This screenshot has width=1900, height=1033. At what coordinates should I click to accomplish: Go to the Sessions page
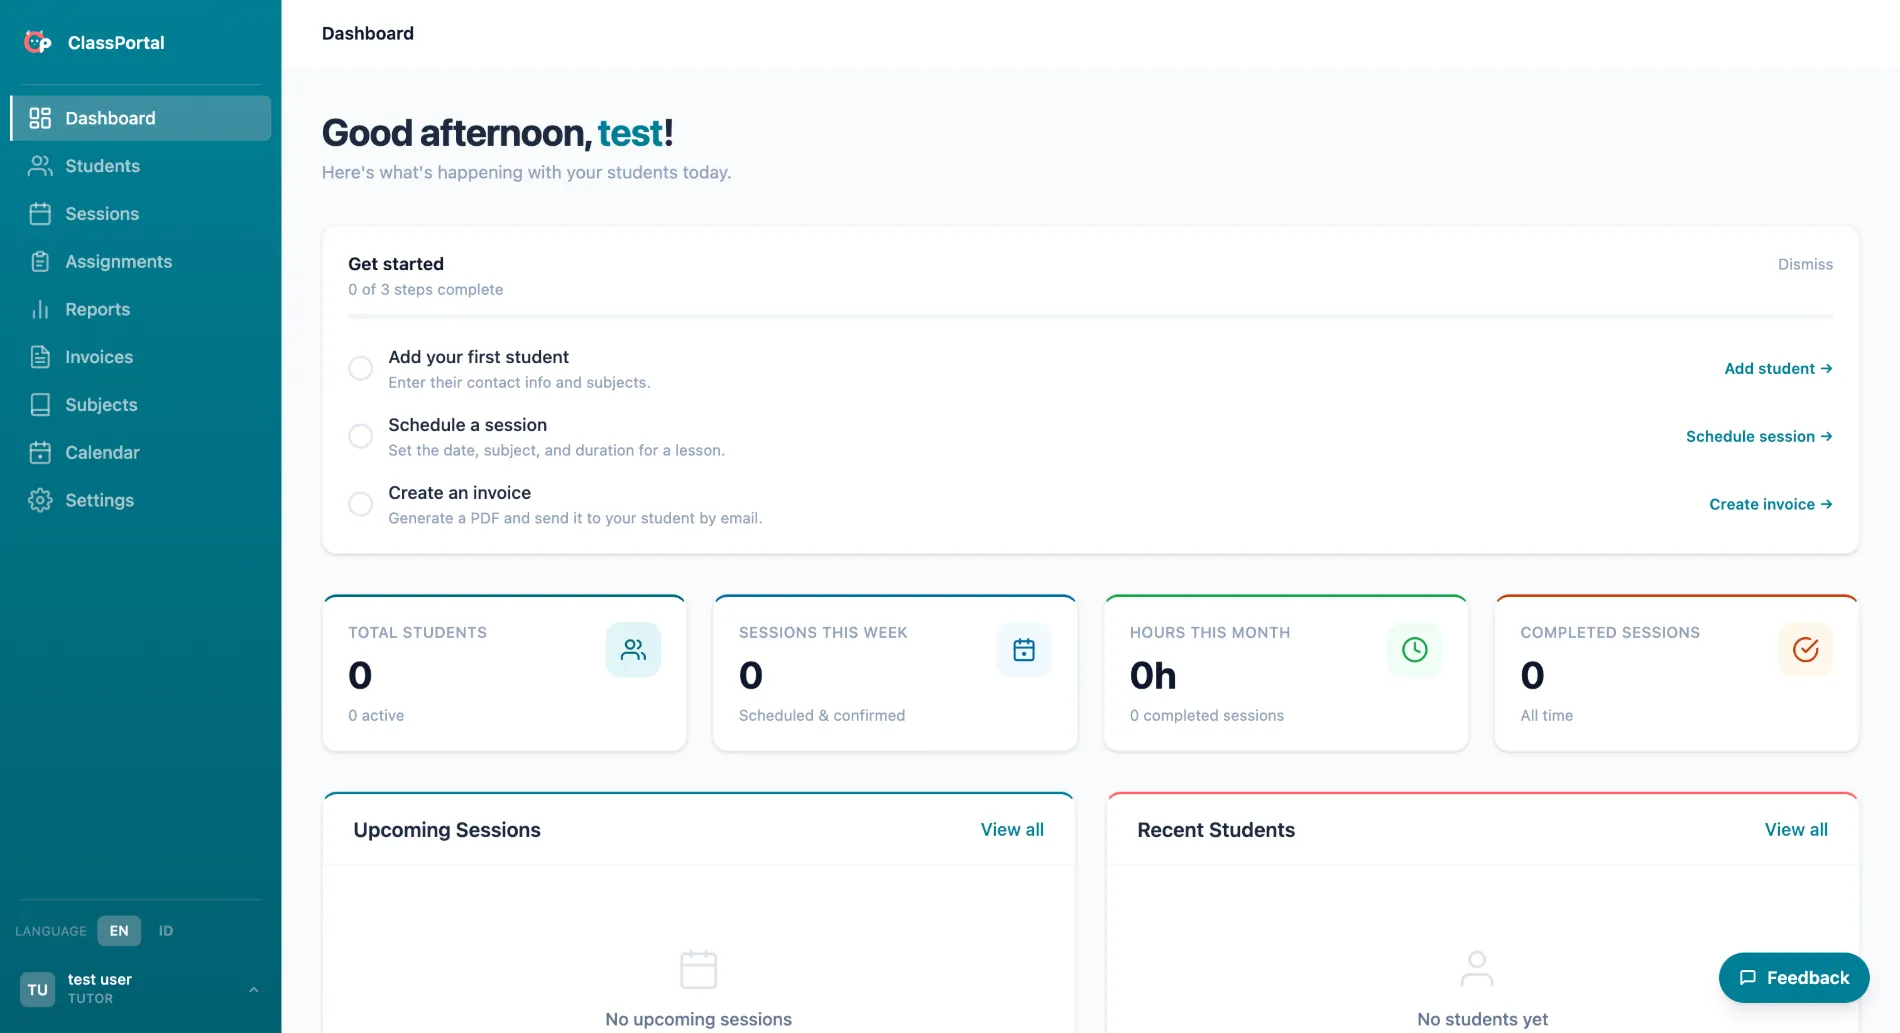(141, 214)
